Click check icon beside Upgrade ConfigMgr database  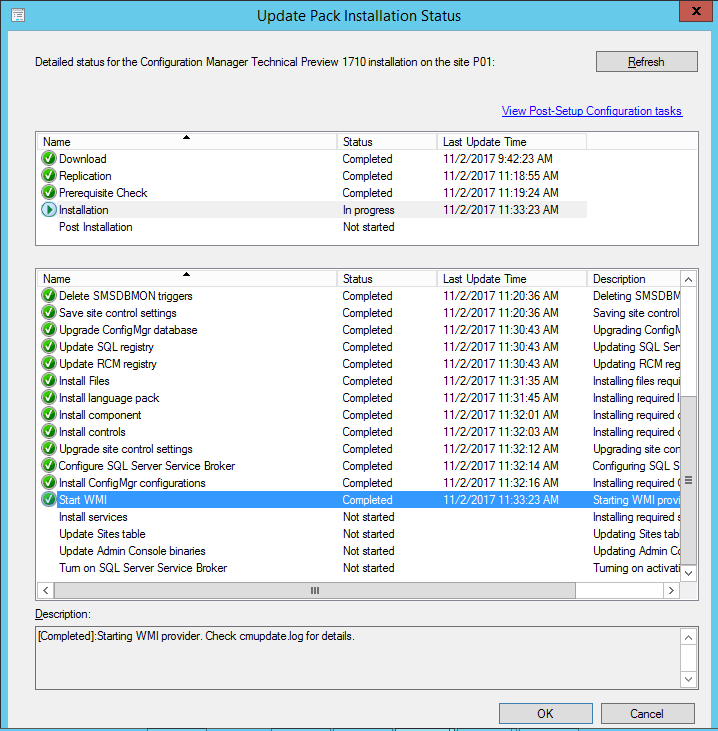pos(48,330)
